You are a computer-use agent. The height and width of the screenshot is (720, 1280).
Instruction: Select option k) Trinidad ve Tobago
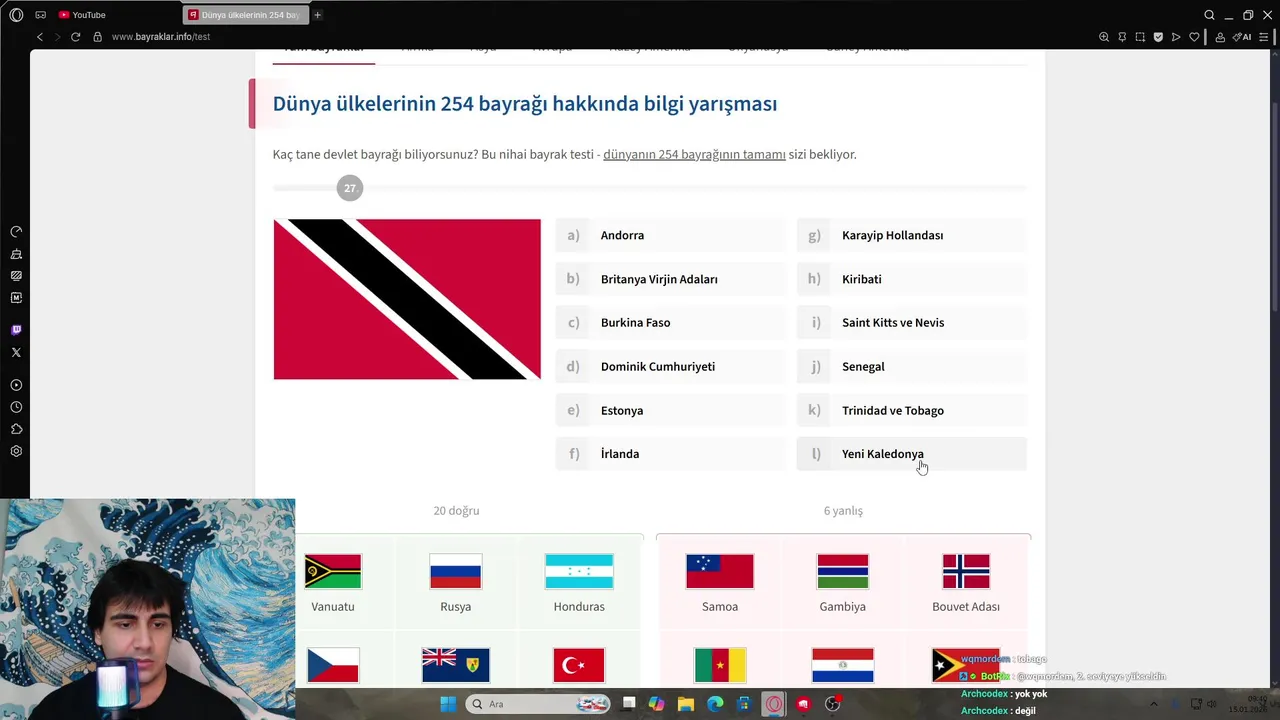point(912,410)
